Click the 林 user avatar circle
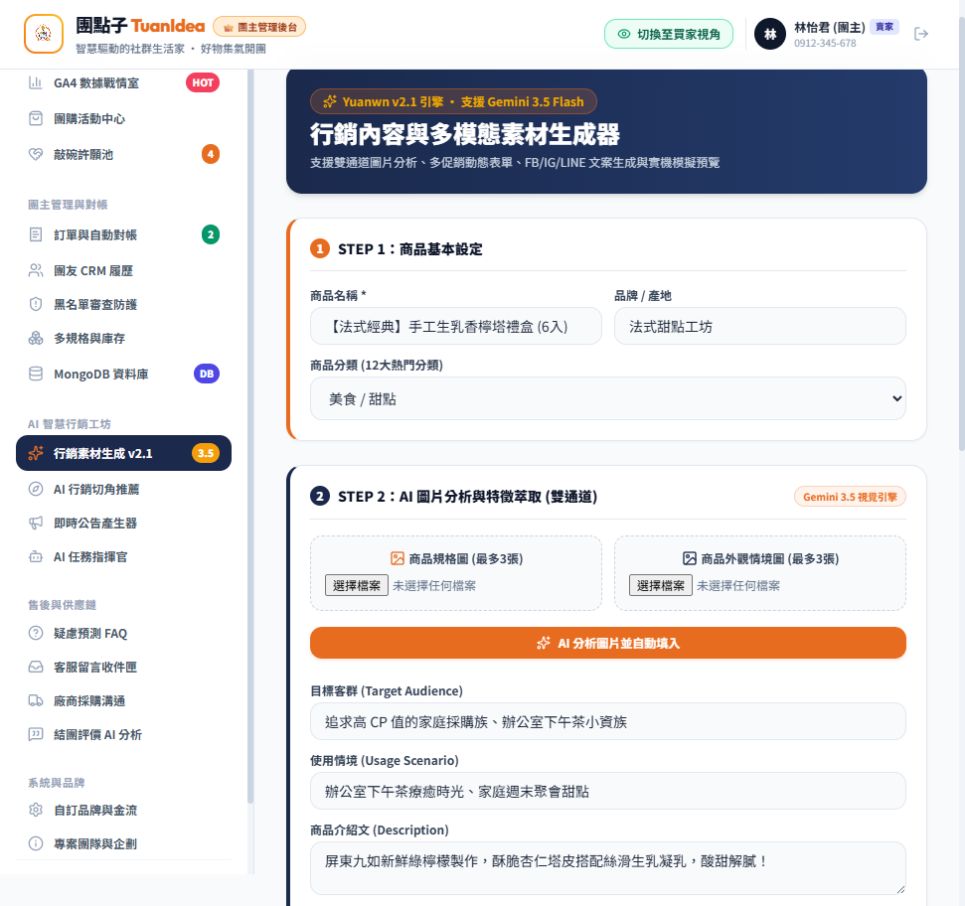The height and width of the screenshot is (906, 965). (x=770, y=34)
